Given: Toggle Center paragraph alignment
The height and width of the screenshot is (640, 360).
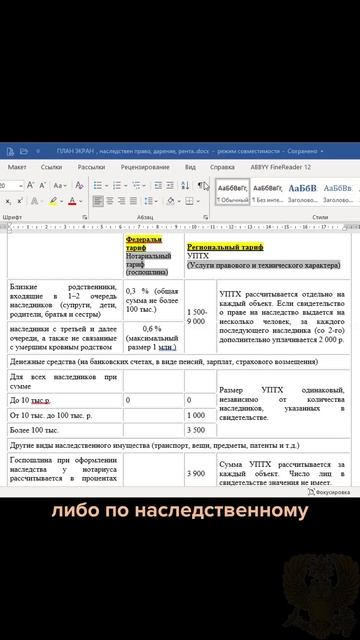Looking at the screenshot, I should [110, 201].
